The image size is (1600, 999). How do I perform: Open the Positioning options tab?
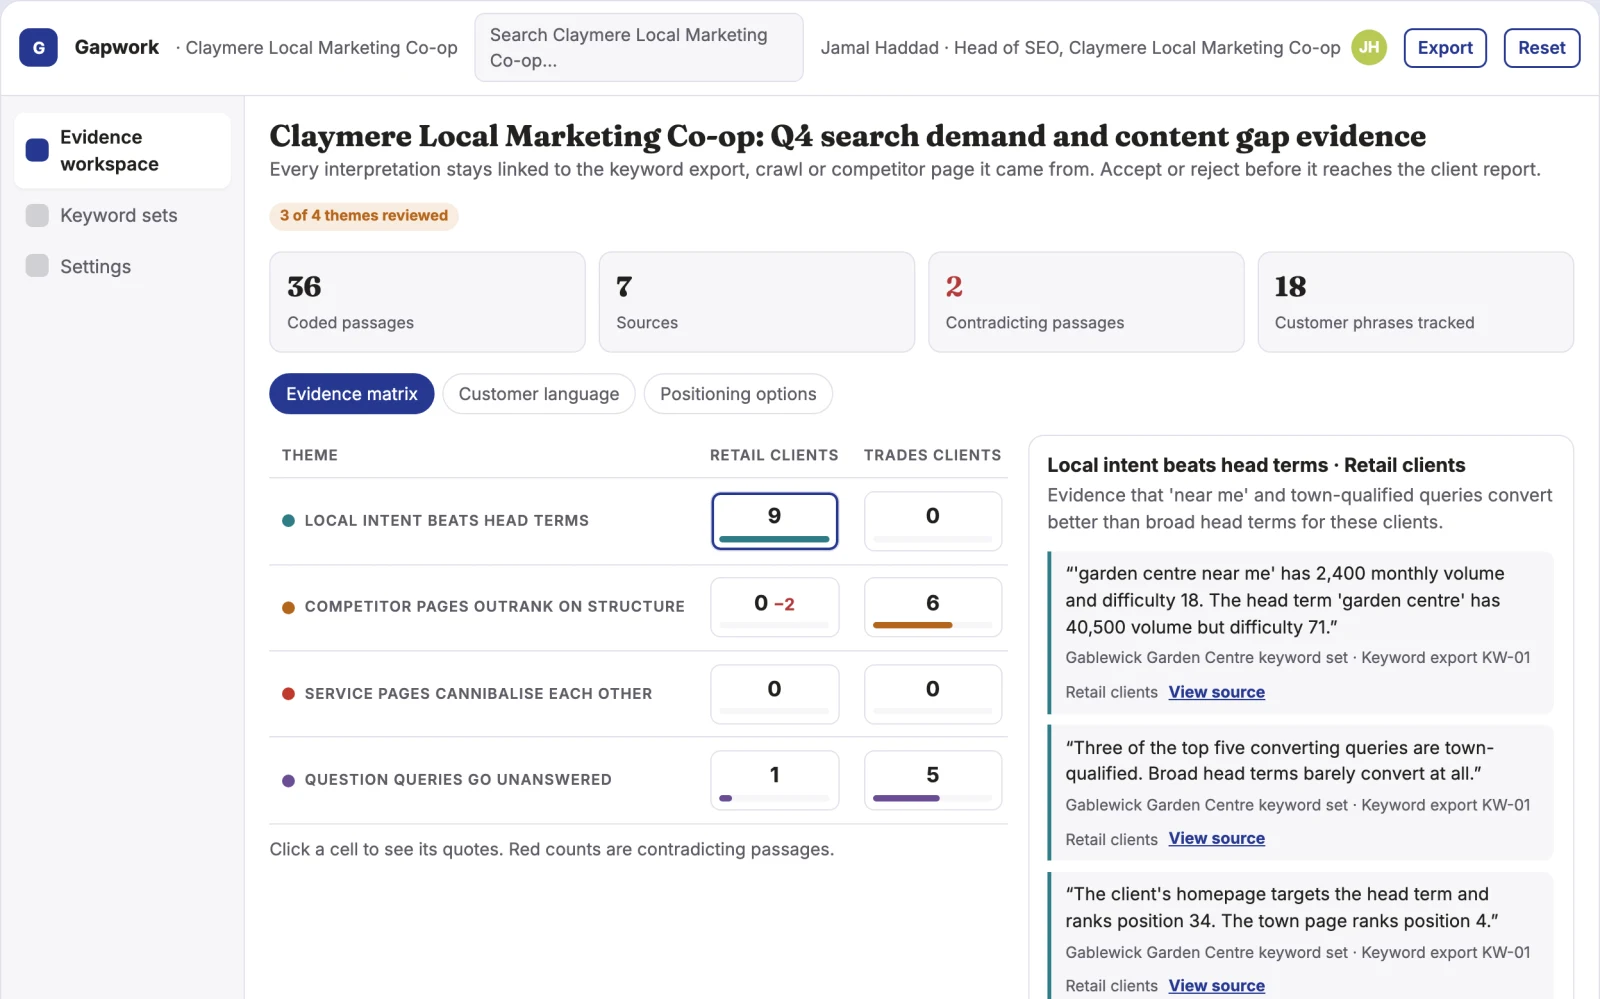pos(738,394)
